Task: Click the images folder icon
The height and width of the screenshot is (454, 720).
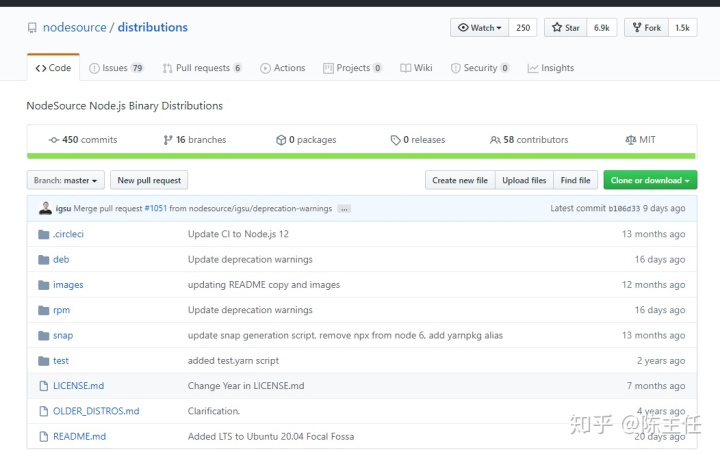Action: tap(44, 285)
